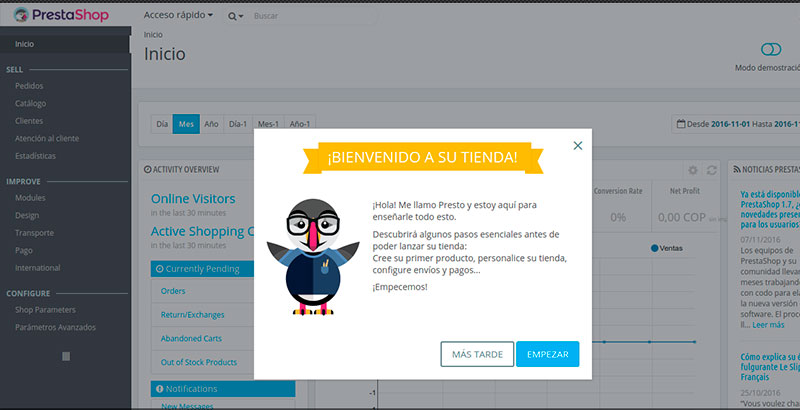
Task: Open Atención al cliente menu
Action: click(47, 138)
